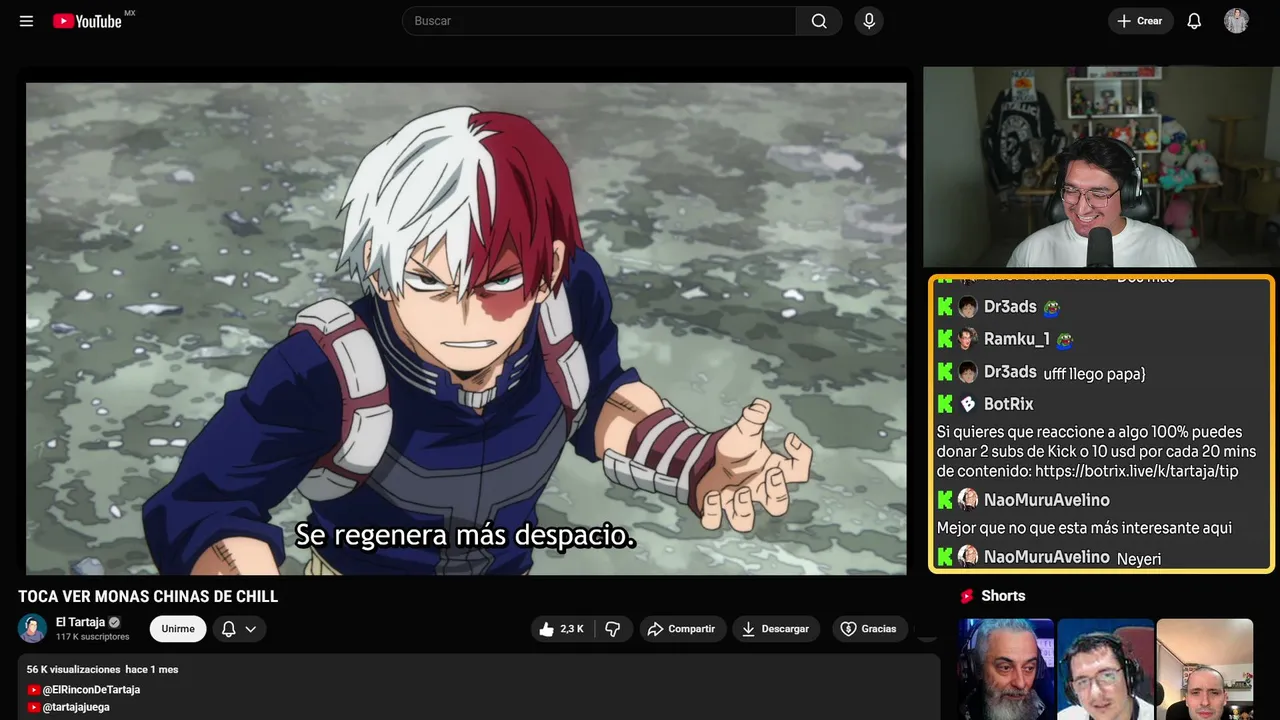The height and width of the screenshot is (720, 1280).
Task: Click the title 'TOCA VER MONAS CHINAS DE CHILL'
Action: pyautogui.click(x=148, y=597)
